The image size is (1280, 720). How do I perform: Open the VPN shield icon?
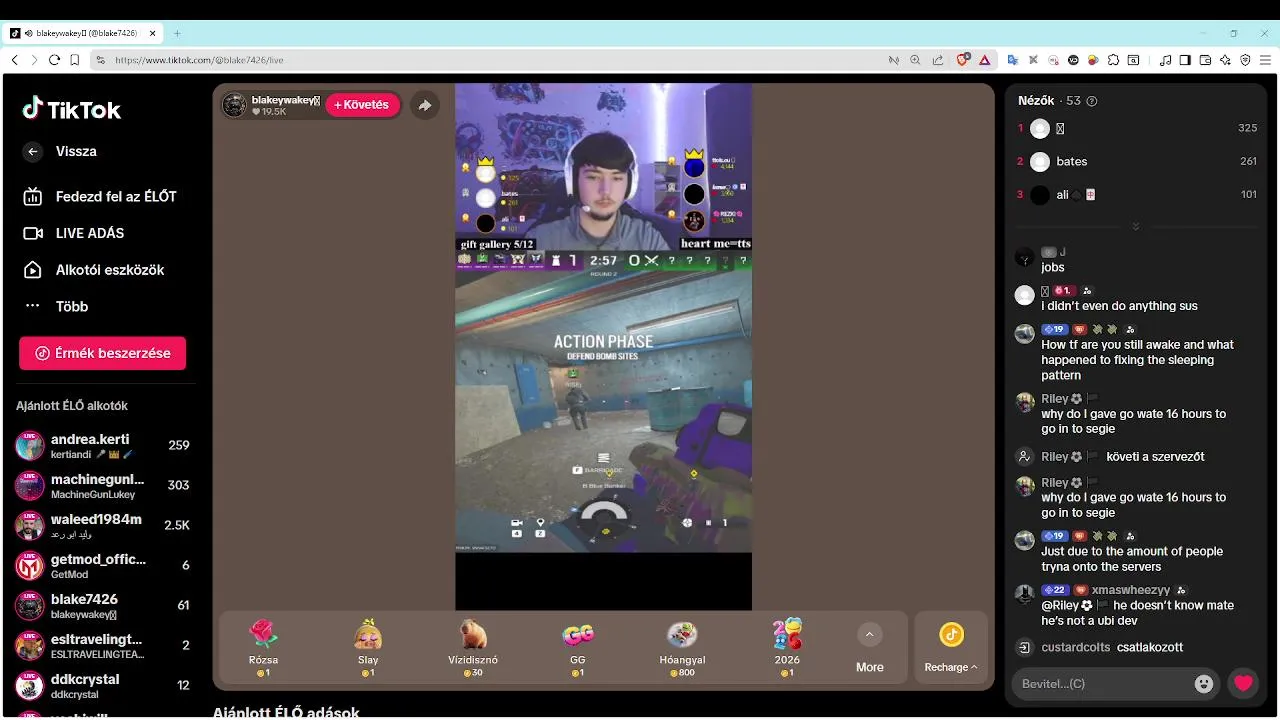(1245, 60)
